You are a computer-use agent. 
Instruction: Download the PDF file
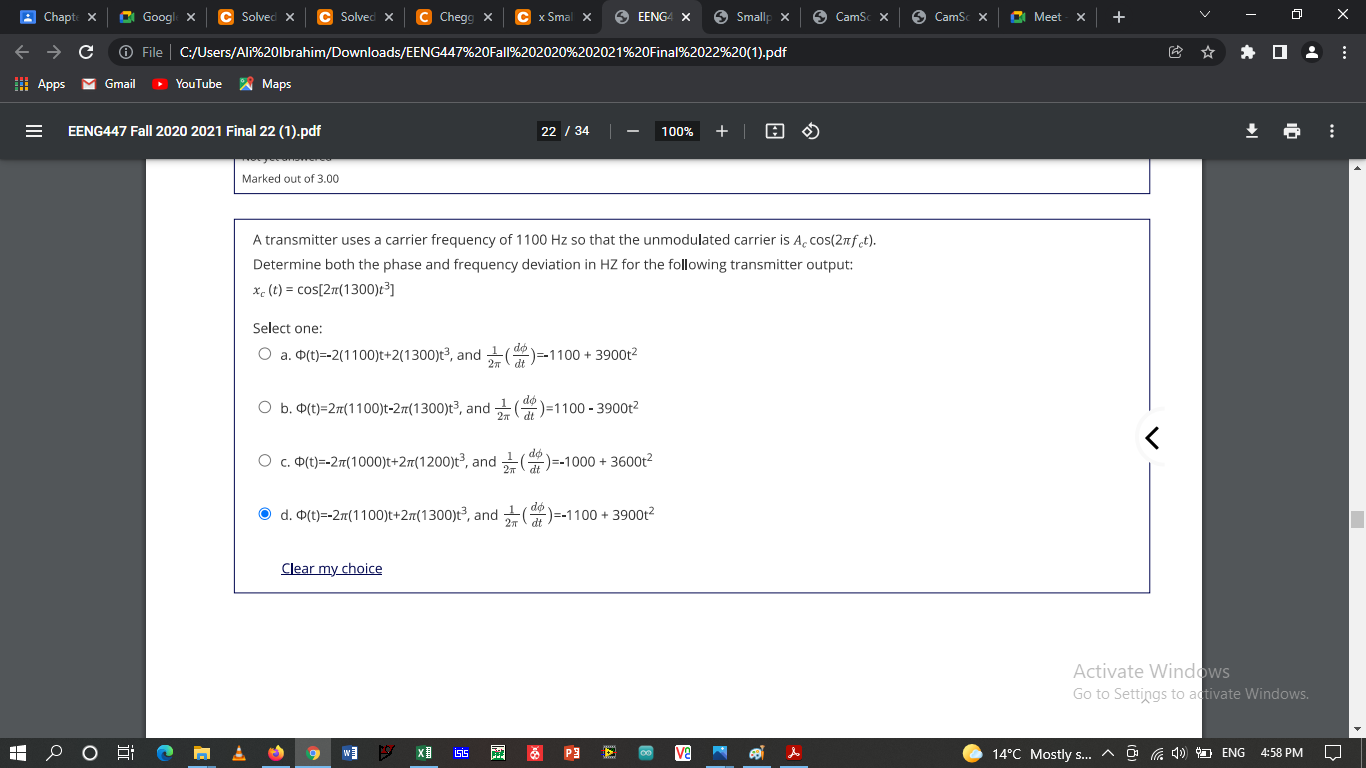click(x=1251, y=131)
